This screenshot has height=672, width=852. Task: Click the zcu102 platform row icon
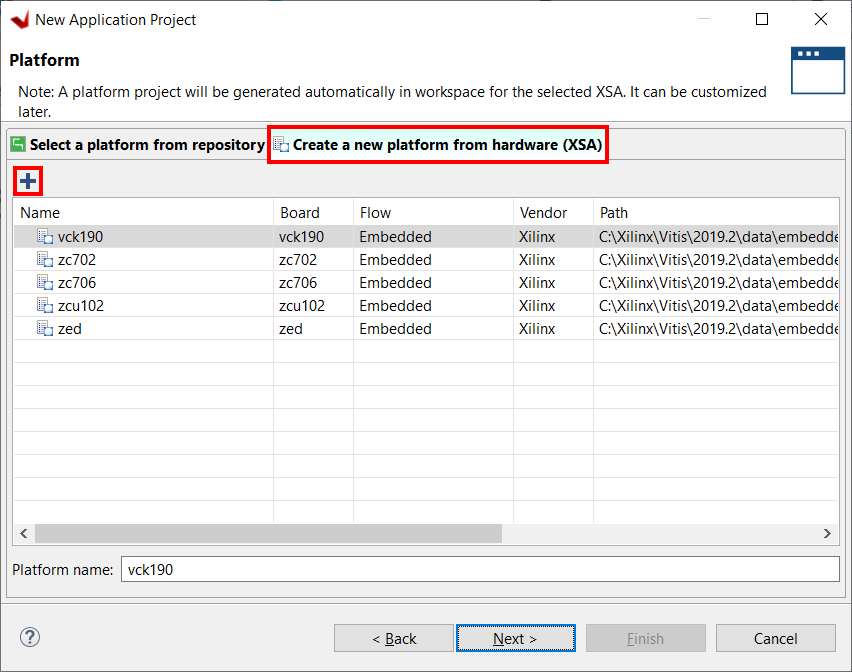pos(45,305)
